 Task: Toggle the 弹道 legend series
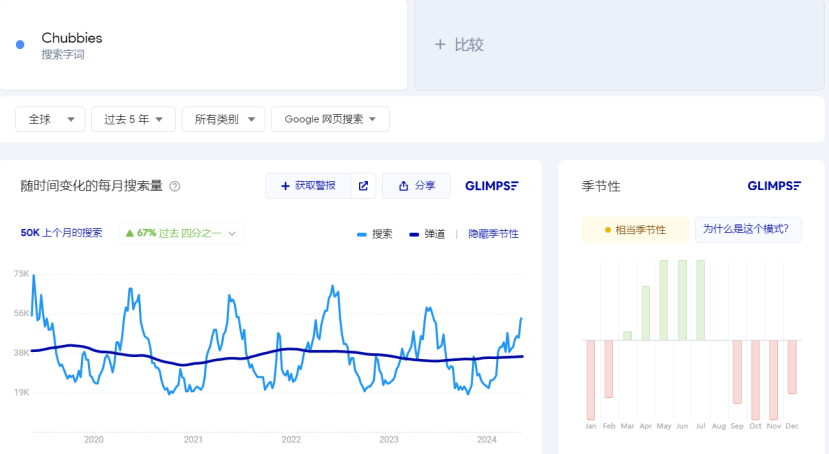click(x=427, y=234)
